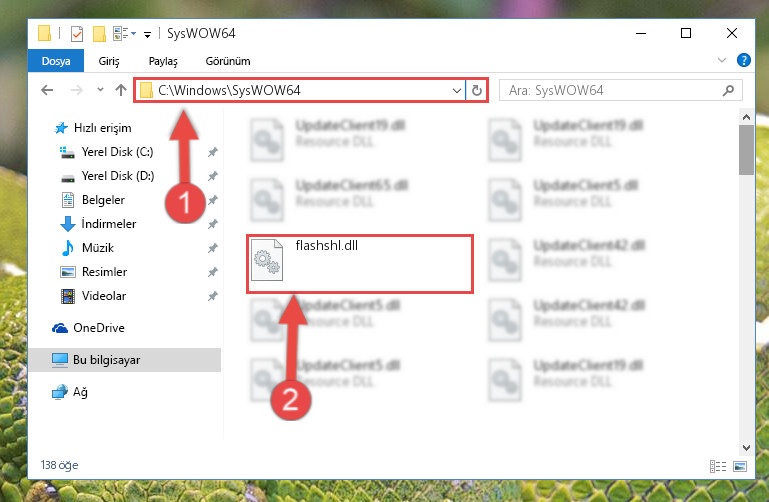Click the Back navigation arrow
The image size is (769, 502).
pos(47,90)
